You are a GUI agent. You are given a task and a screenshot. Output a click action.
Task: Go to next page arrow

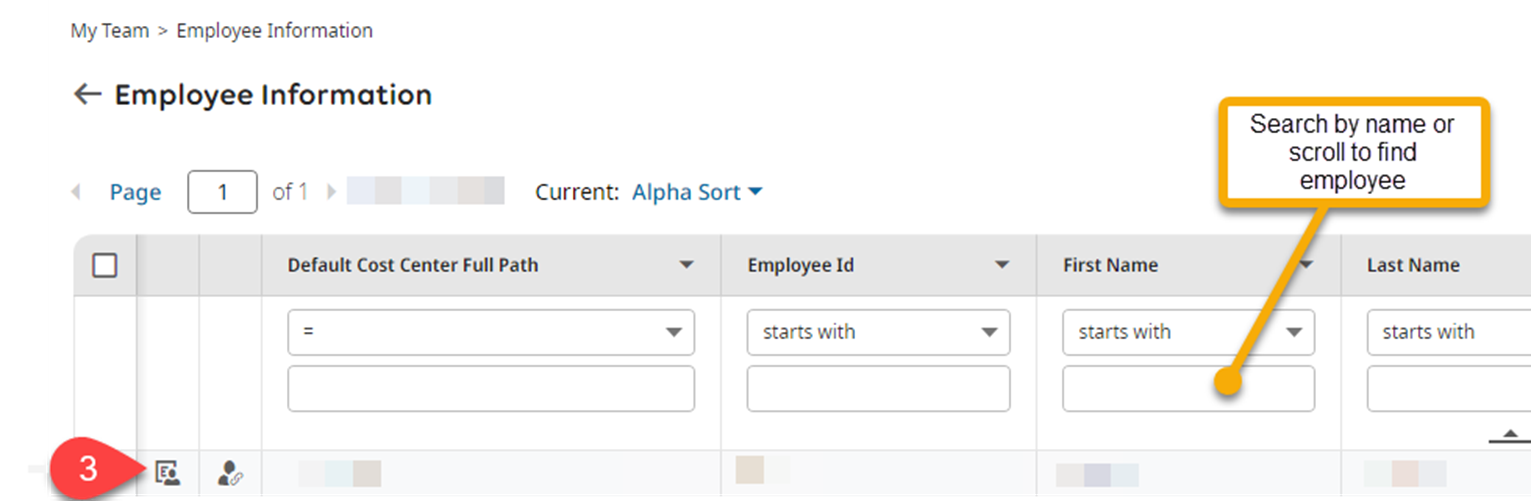point(332,192)
